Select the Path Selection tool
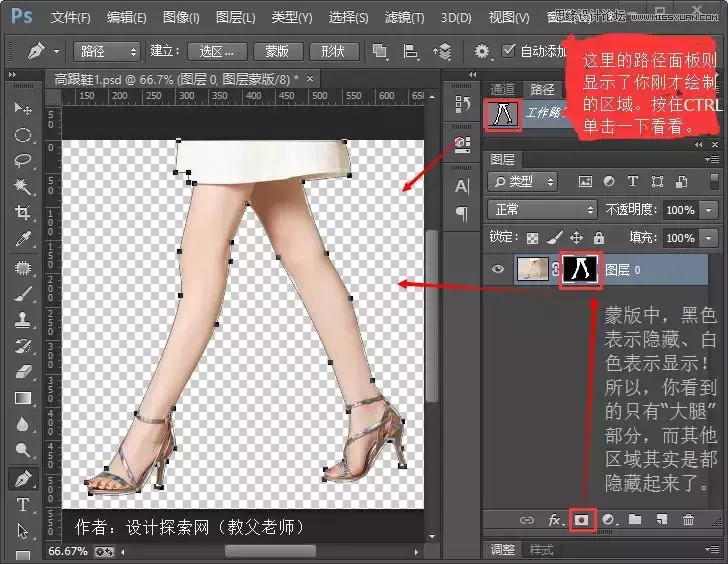This screenshot has width=728, height=564. (x=23, y=531)
